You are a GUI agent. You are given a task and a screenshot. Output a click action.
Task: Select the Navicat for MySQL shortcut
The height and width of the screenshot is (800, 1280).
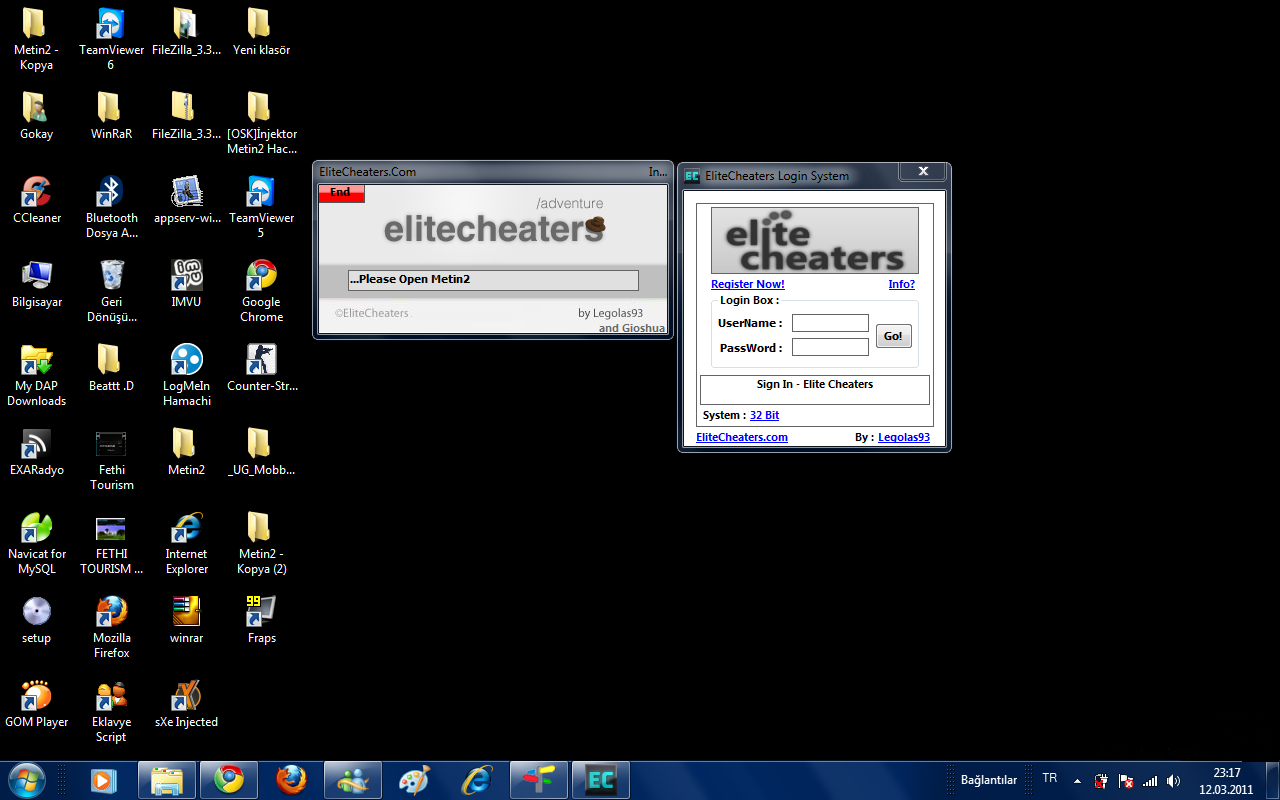(x=37, y=544)
